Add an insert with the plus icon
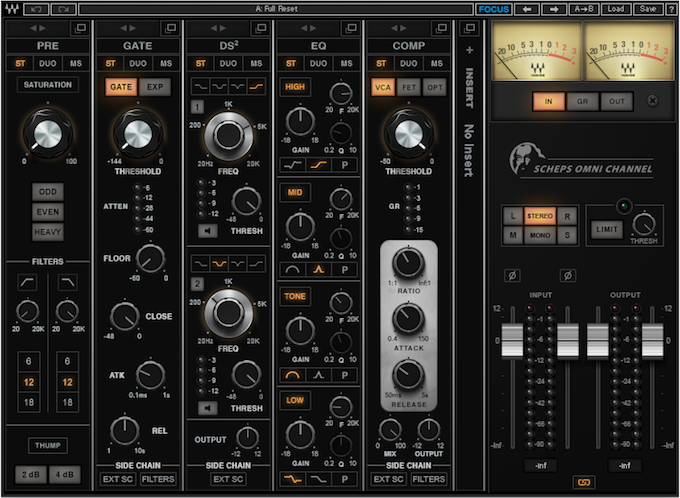Screen dimensions: 680x498 coord(469,50)
